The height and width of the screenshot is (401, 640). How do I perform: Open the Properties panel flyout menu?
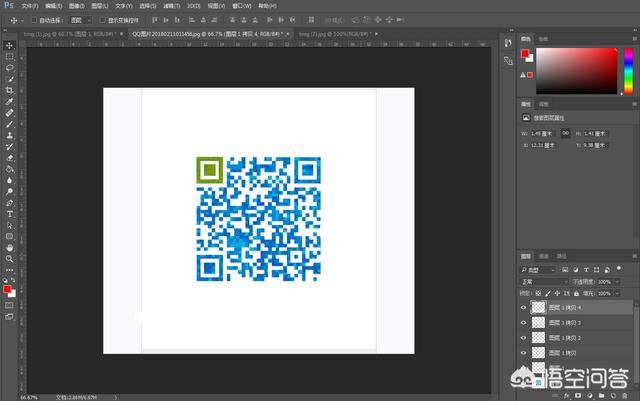pos(635,104)
